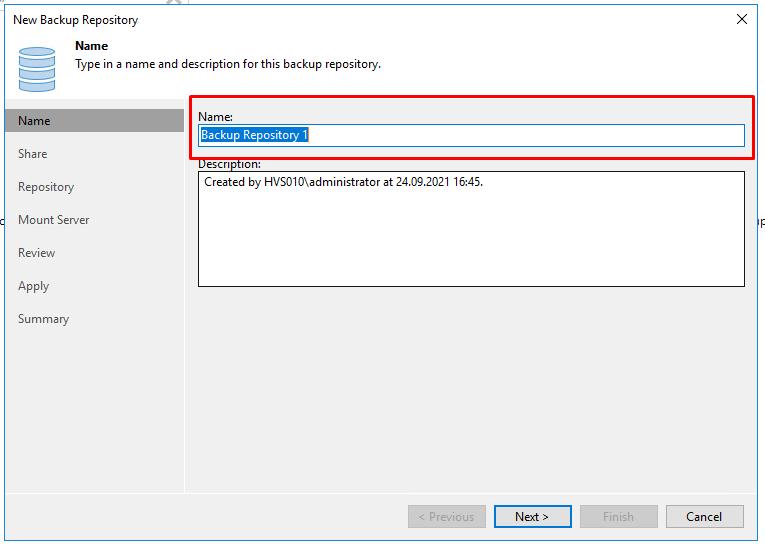This screenshot has width=765, height=548.
Task: Go to the Share wizard step
Action: tap(33, 154)
